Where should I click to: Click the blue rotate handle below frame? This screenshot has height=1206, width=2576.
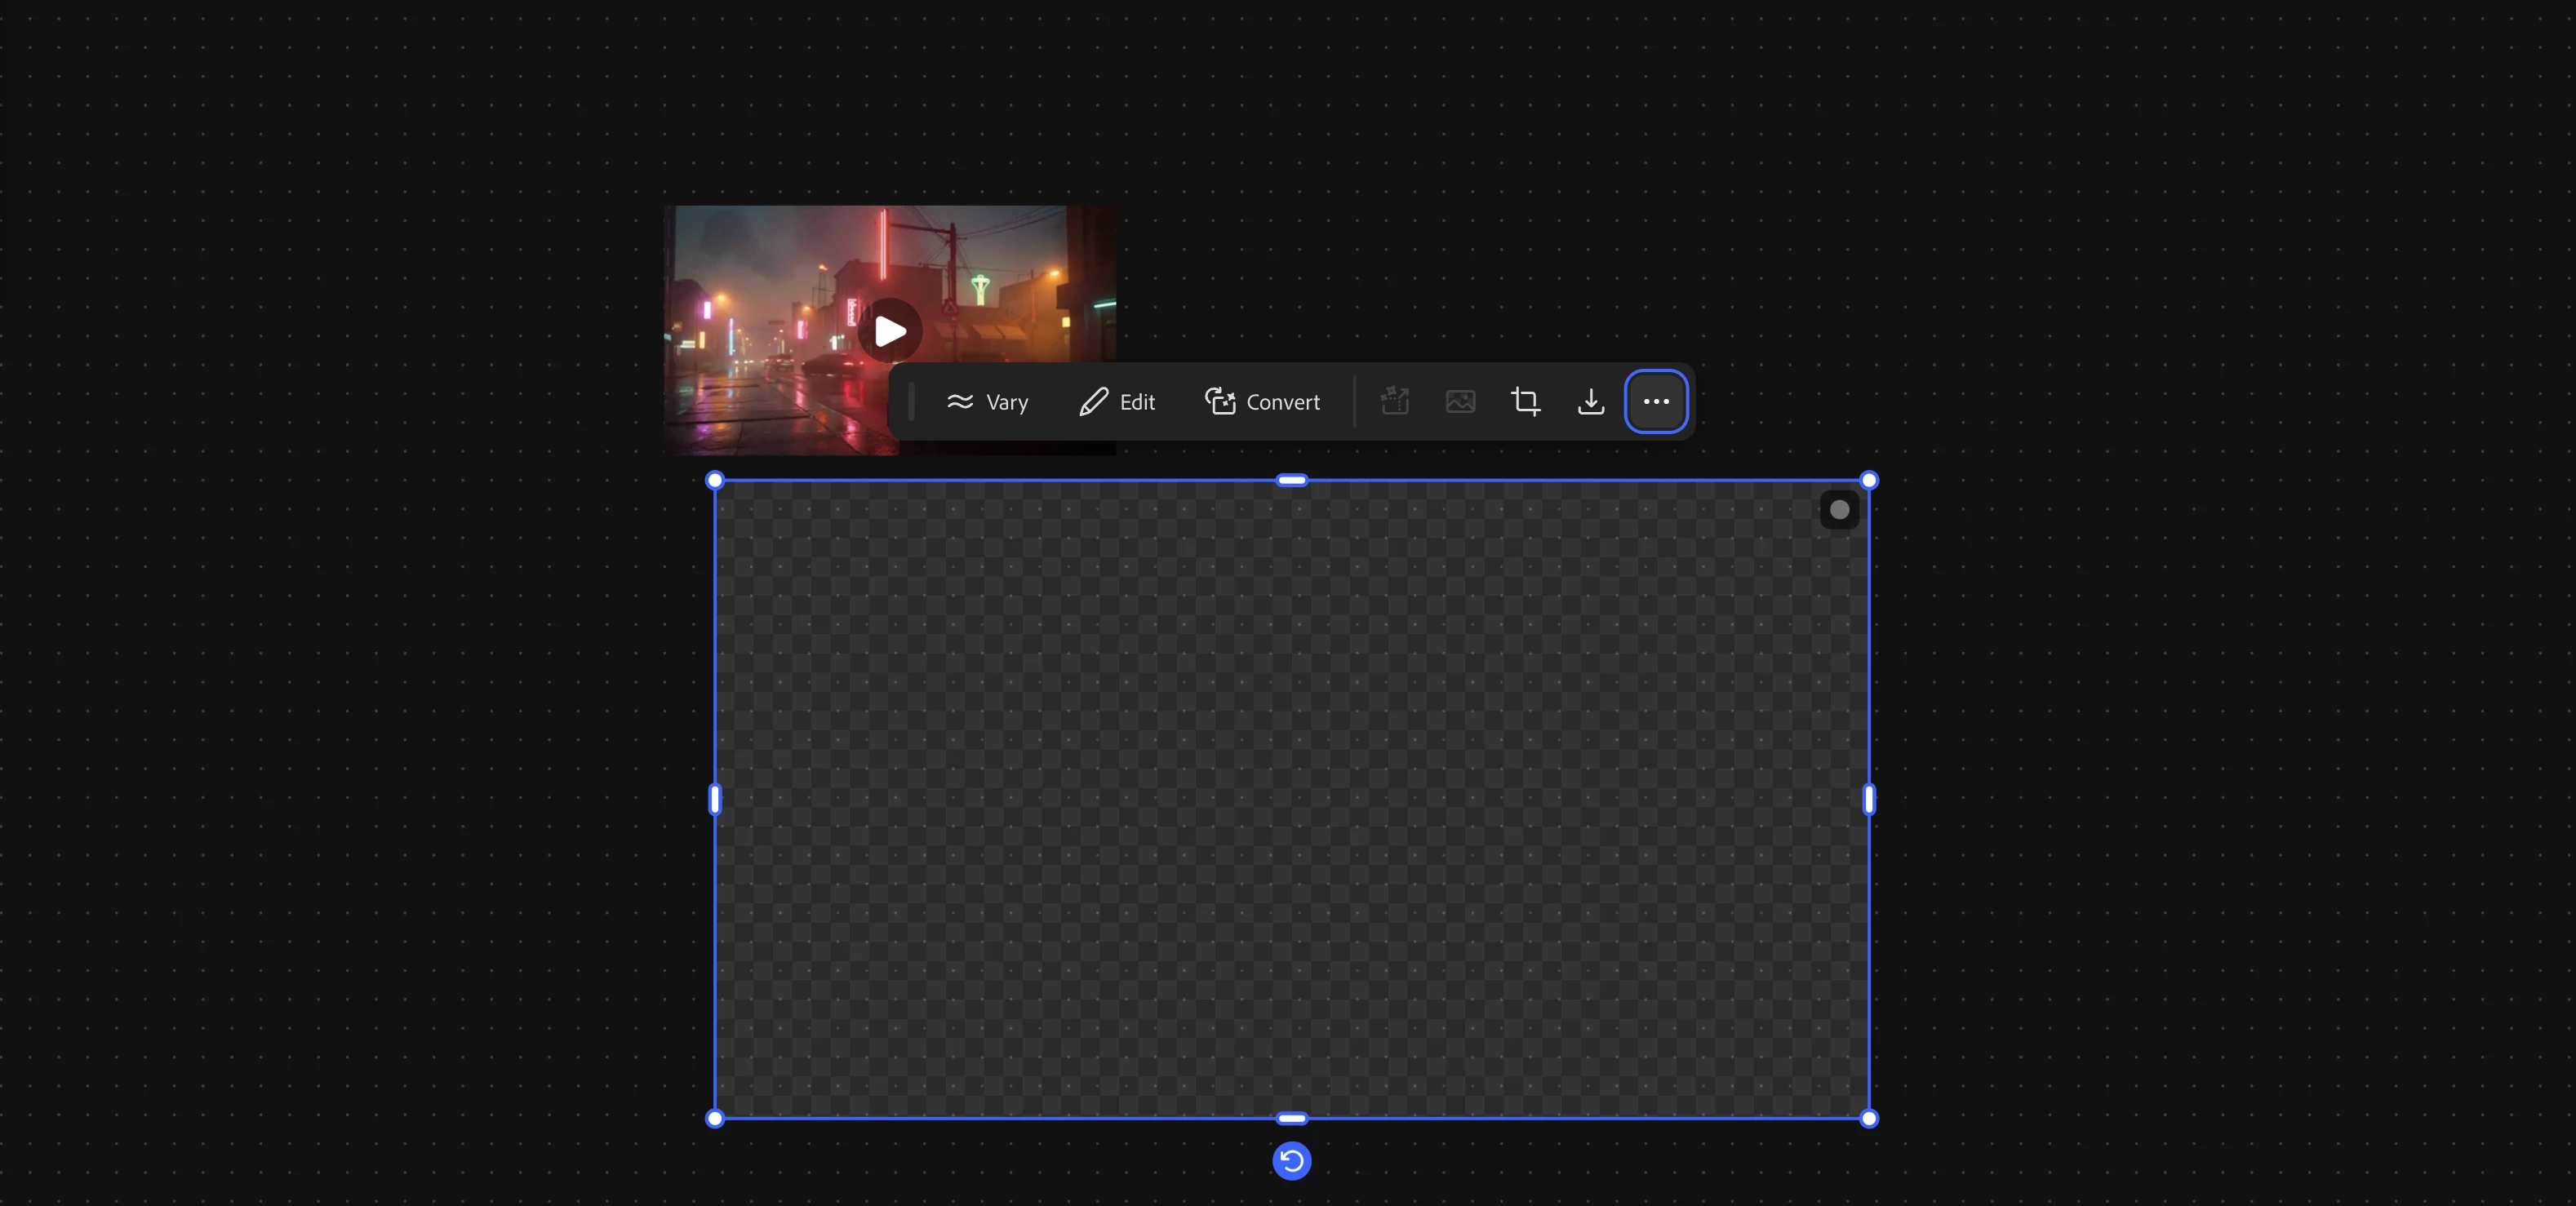click(x=1291, y=1161)
